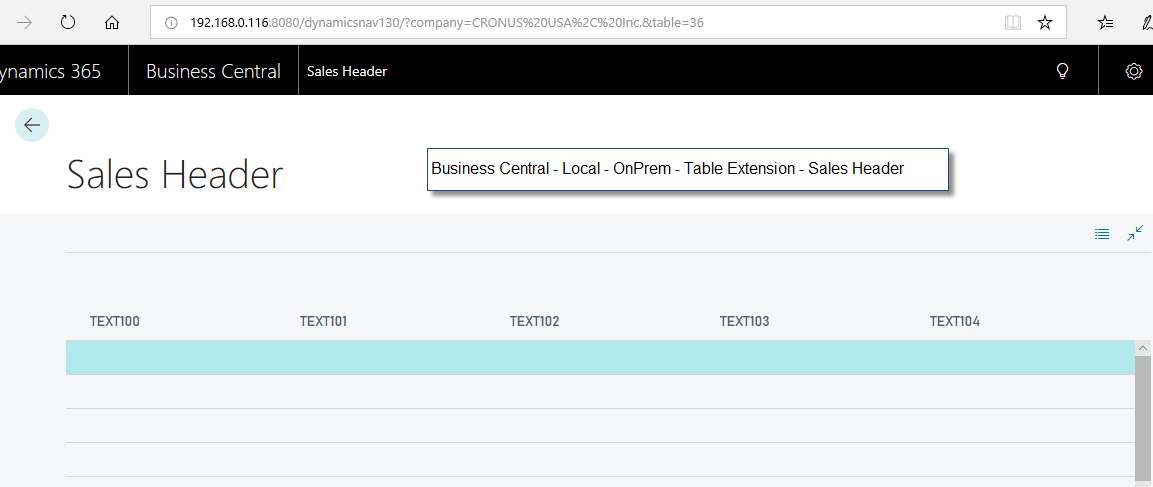Select the highlighted first table row
This screenshot has height=487, width=1153.
click(600, 358)
